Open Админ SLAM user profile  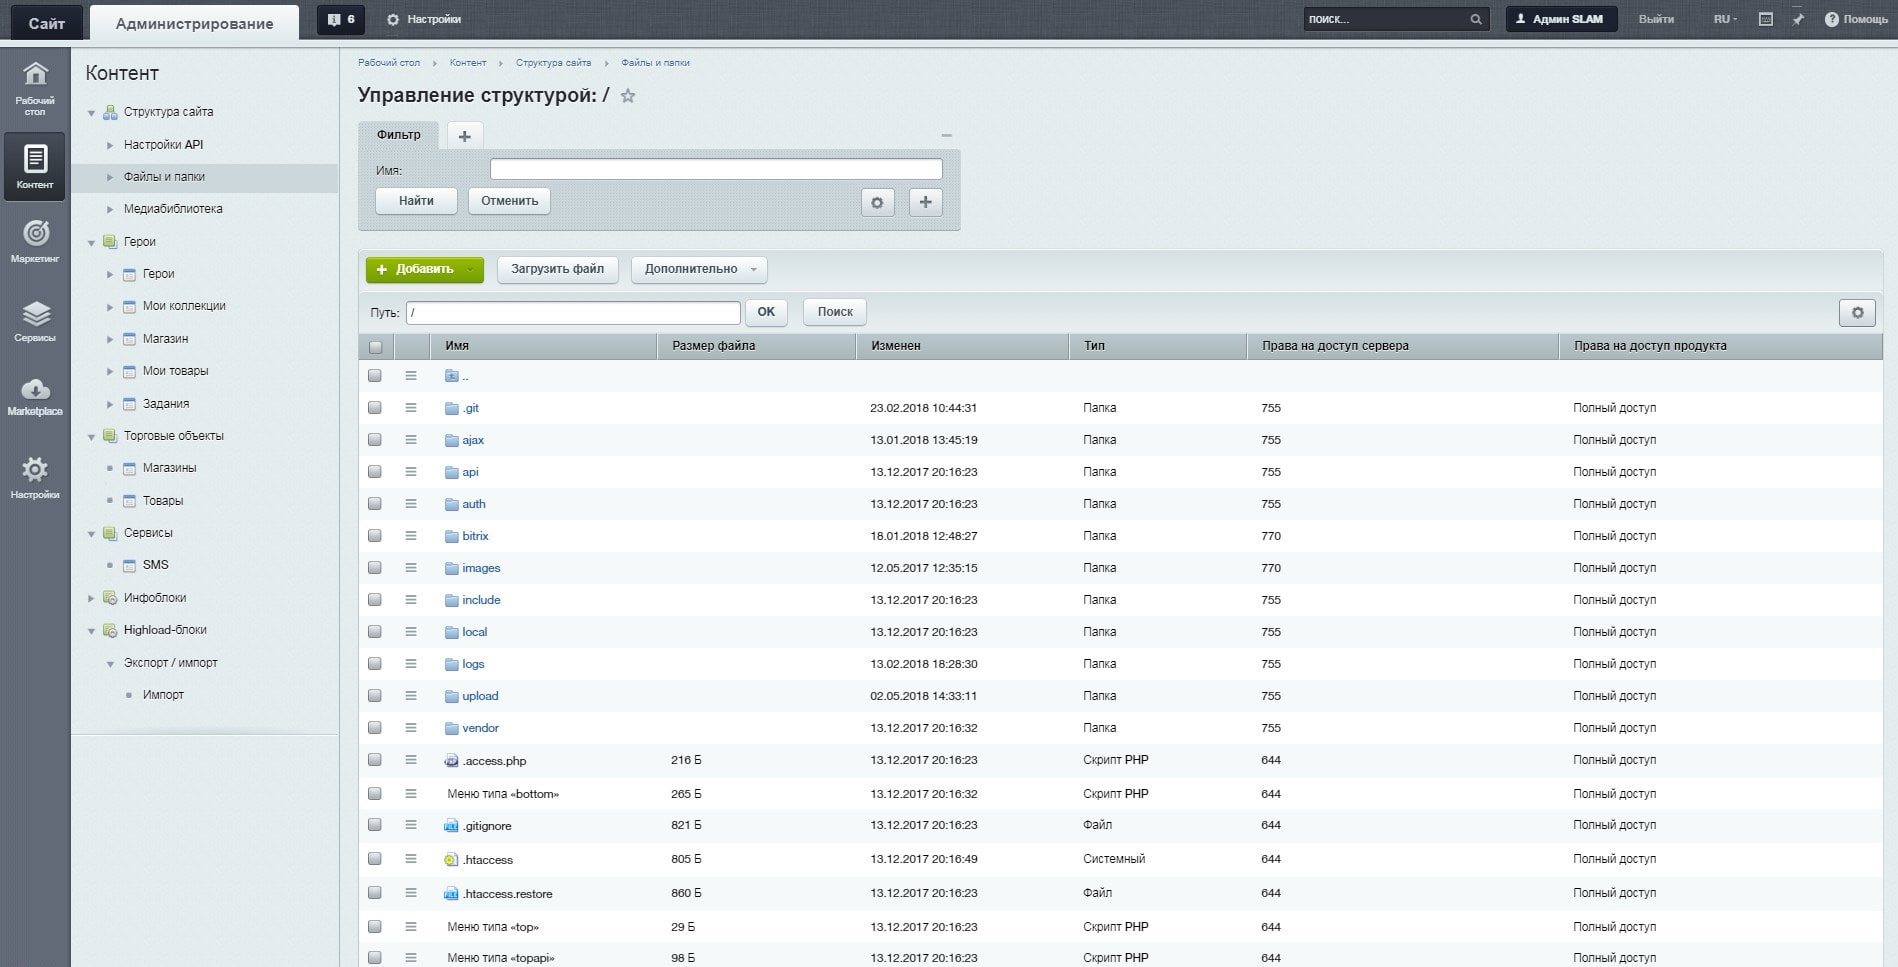1561,19
